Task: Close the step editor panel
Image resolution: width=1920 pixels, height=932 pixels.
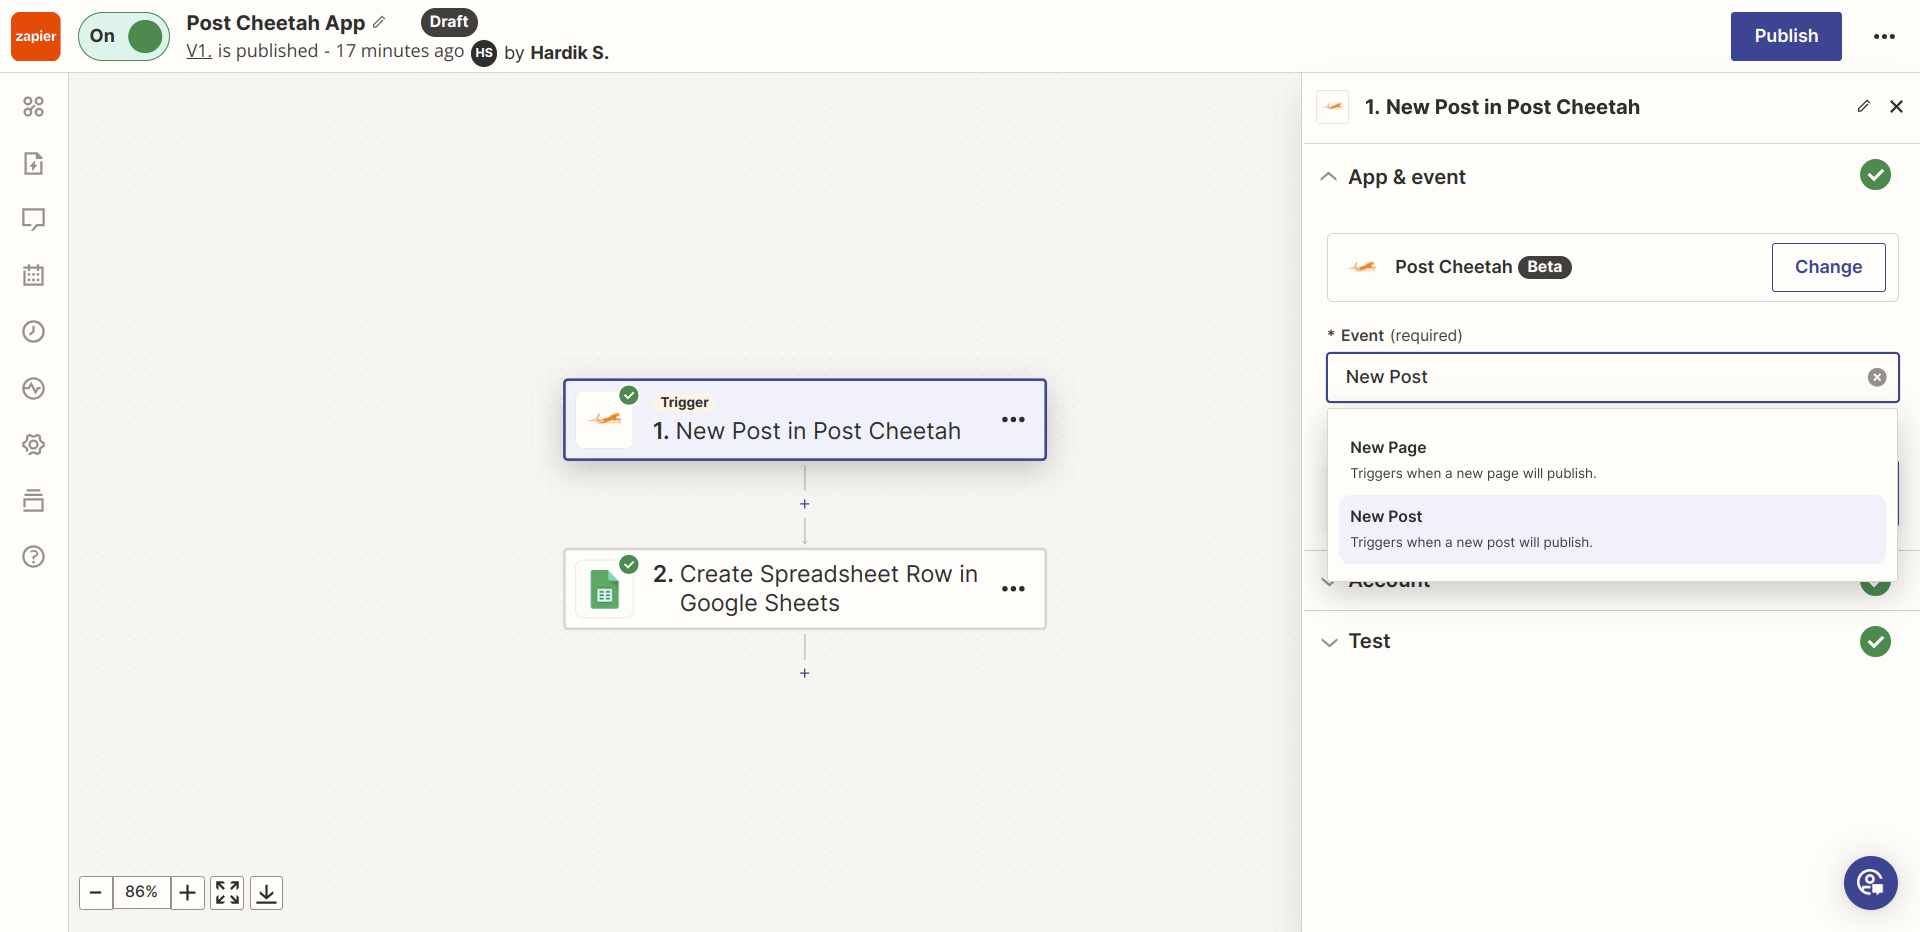Action: pyautogui.click(x=1896, y=106)
